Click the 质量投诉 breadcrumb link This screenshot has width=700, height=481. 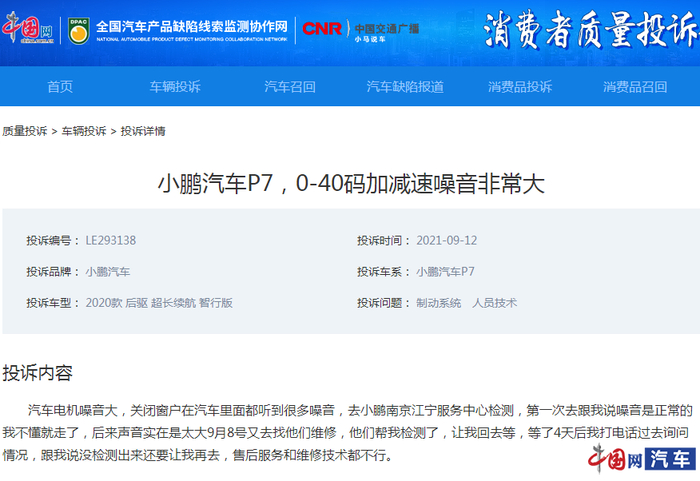coord(25,131)
